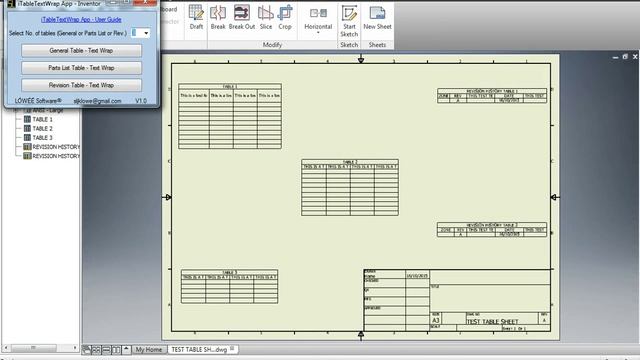The width and height of the screenshot is (640, 360).
Task: Select TABLE 1 on the drawing sheet
Action: pos(230,116)
